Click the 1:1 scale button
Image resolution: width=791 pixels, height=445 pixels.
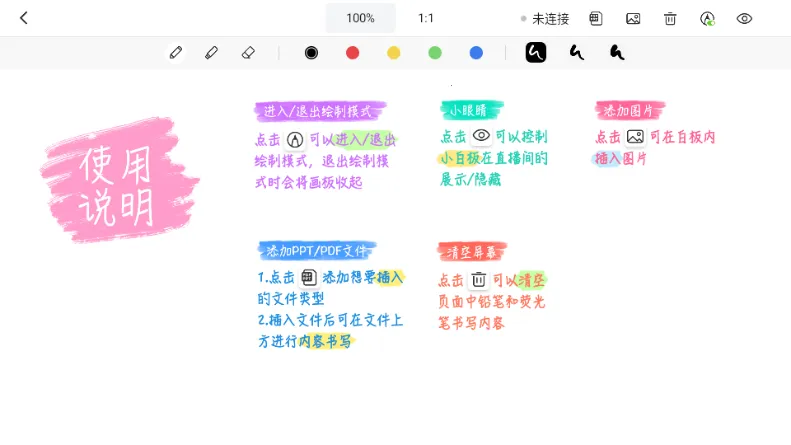click(426, 18)
